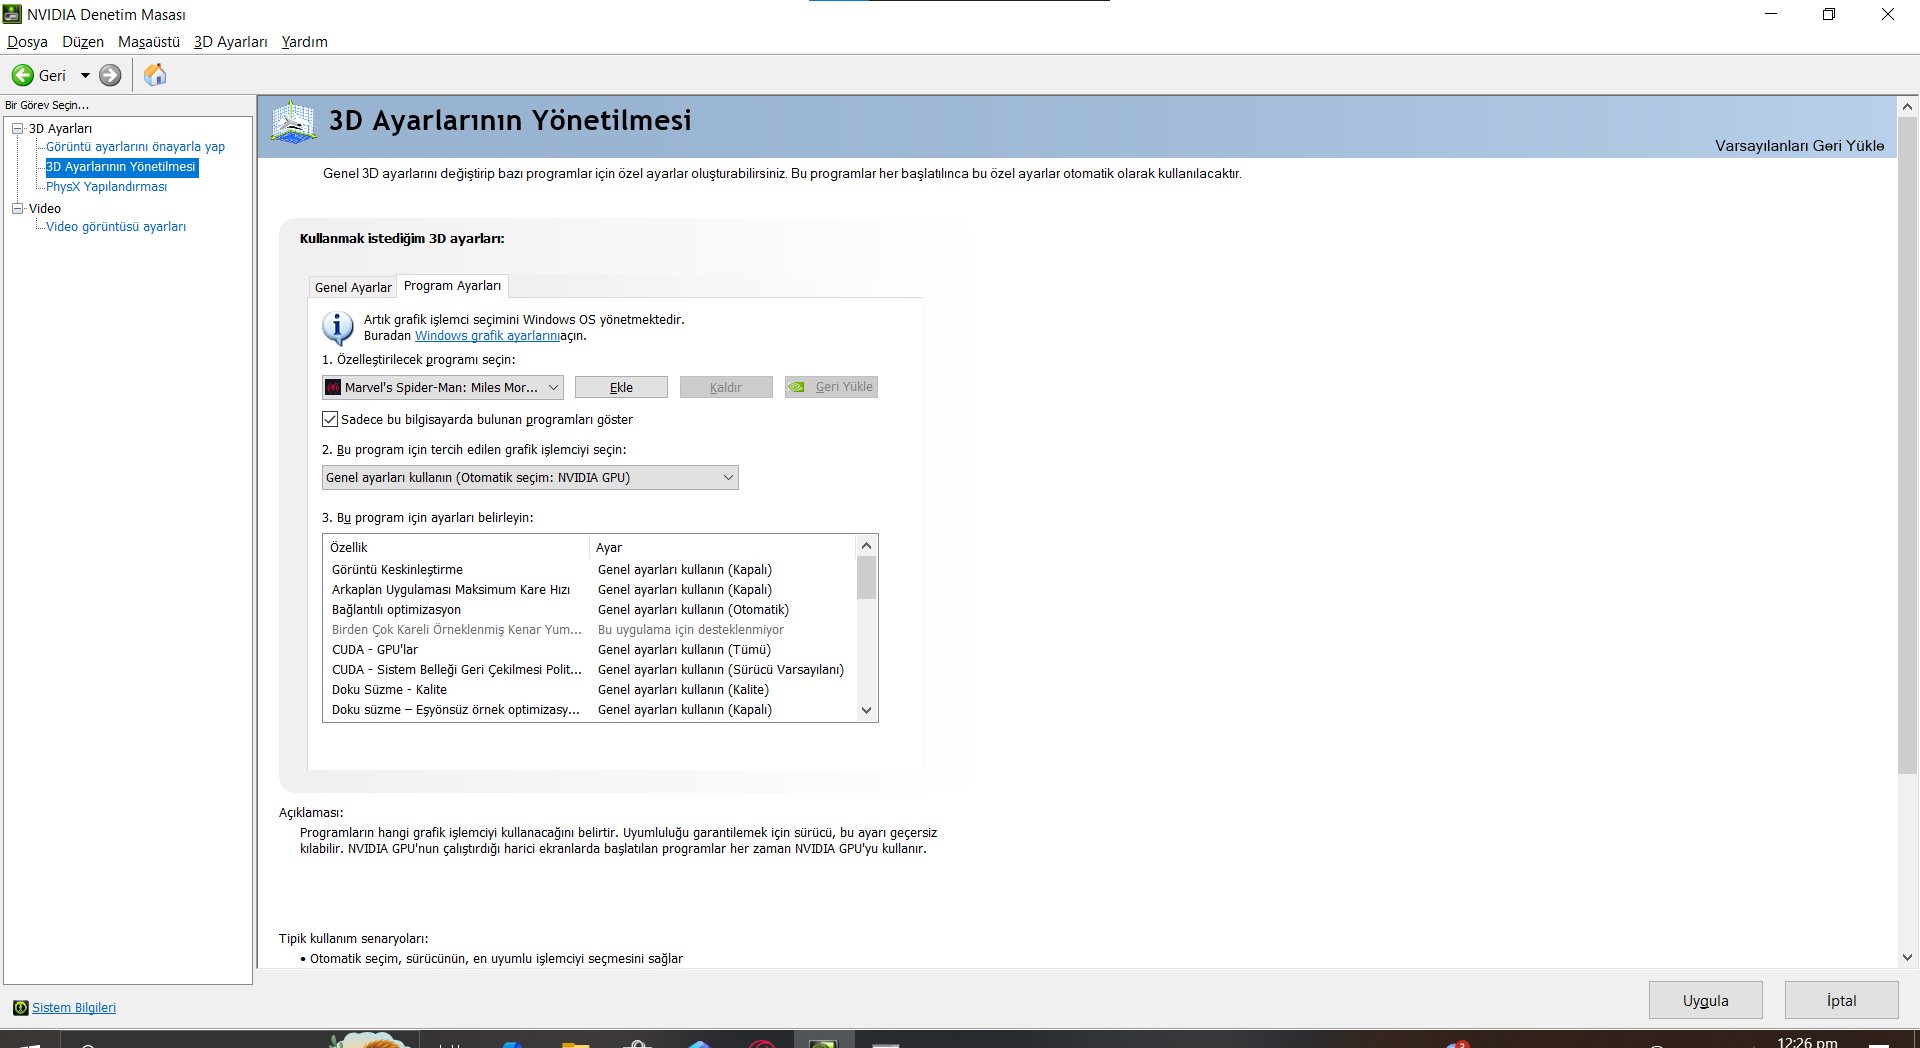Image resolution: width=1920 pixels, height=1048 pixels.
Task: Open the Masaüstü menu
Action: click(149, 42)
